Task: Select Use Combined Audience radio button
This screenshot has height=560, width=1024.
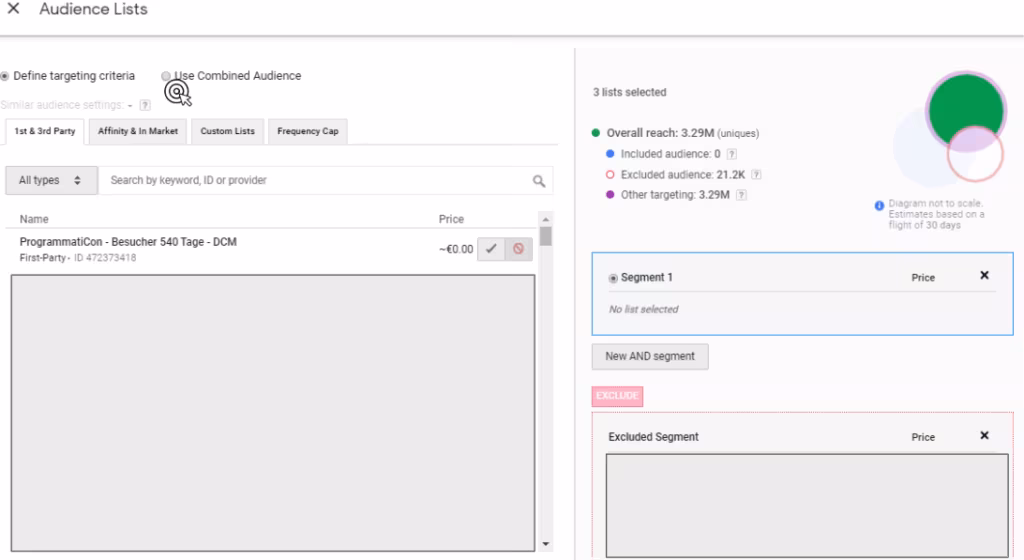Action: 166,76
